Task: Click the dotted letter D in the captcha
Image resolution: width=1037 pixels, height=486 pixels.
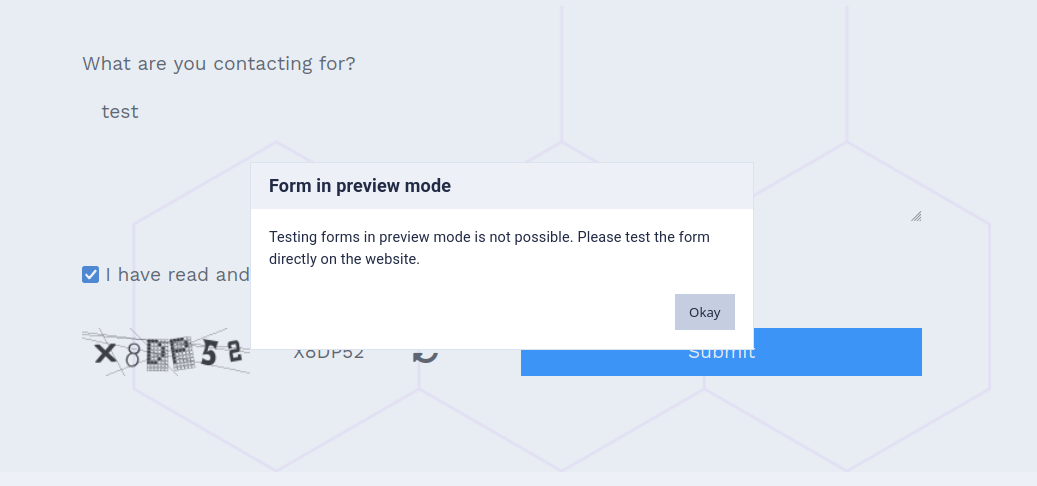Action: coord(157,354)
